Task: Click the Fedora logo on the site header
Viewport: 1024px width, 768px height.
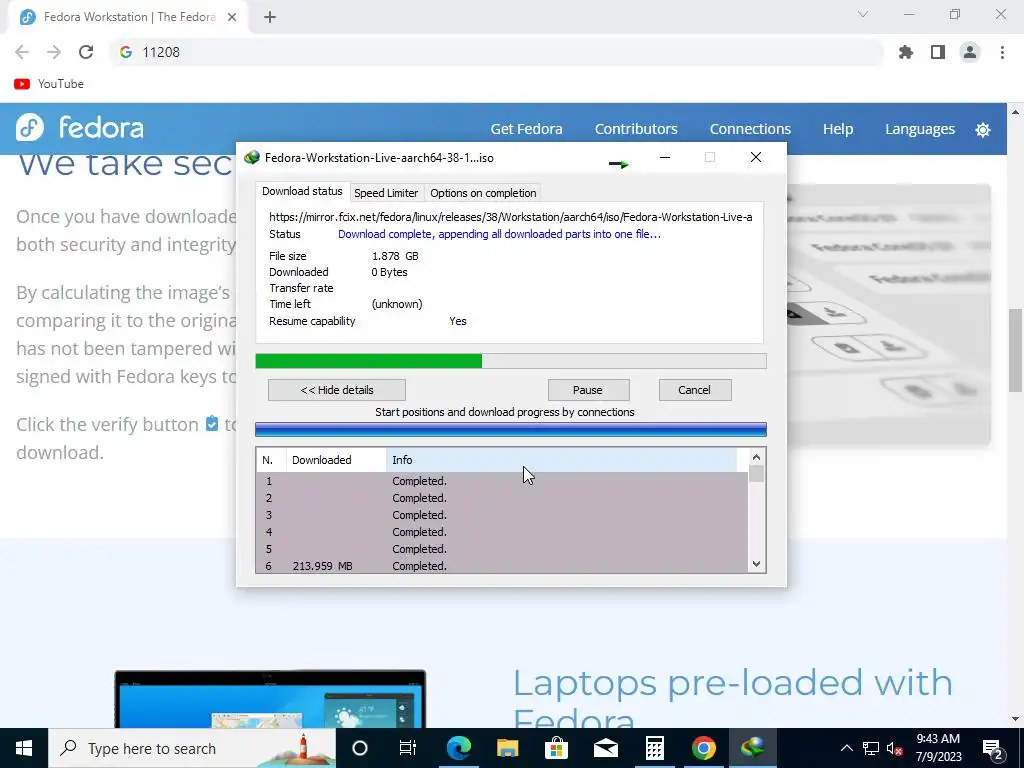Action: (x=80, y=128)
